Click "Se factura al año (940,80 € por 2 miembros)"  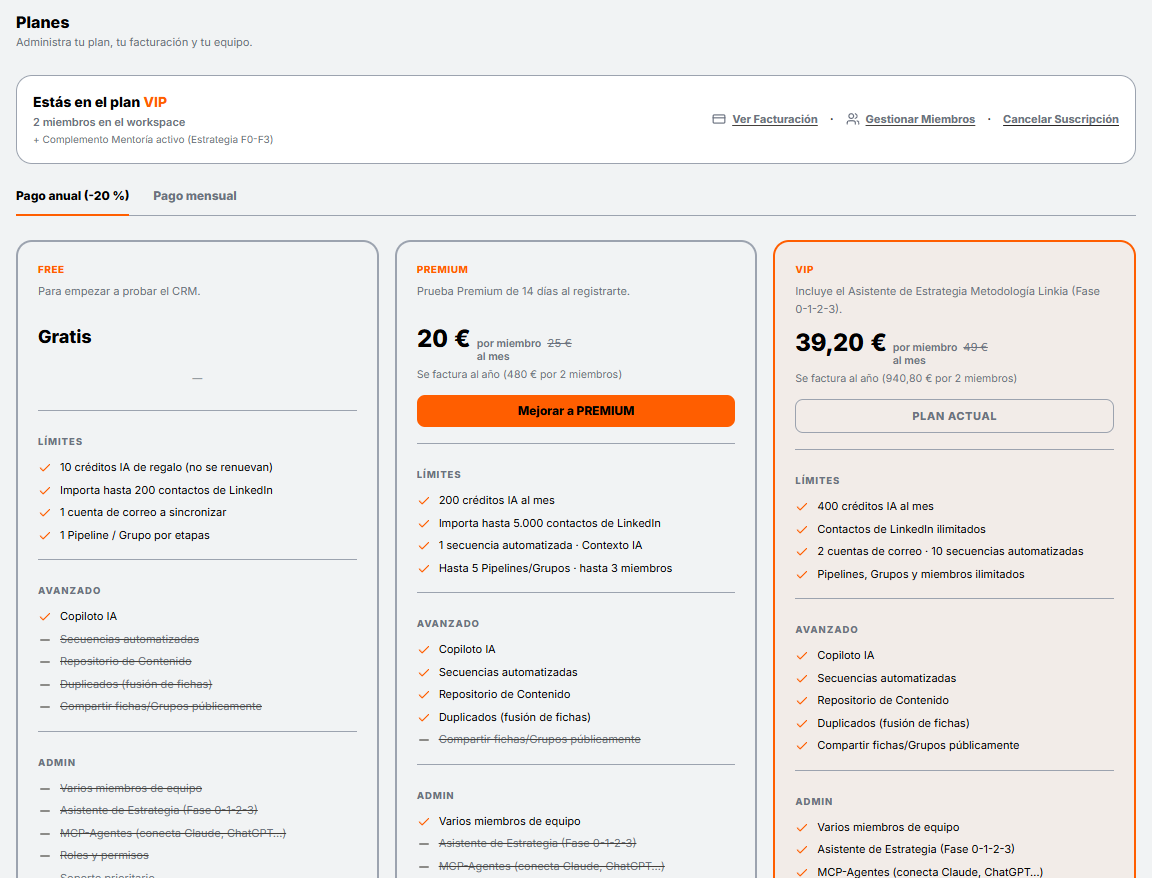point(906,378)
